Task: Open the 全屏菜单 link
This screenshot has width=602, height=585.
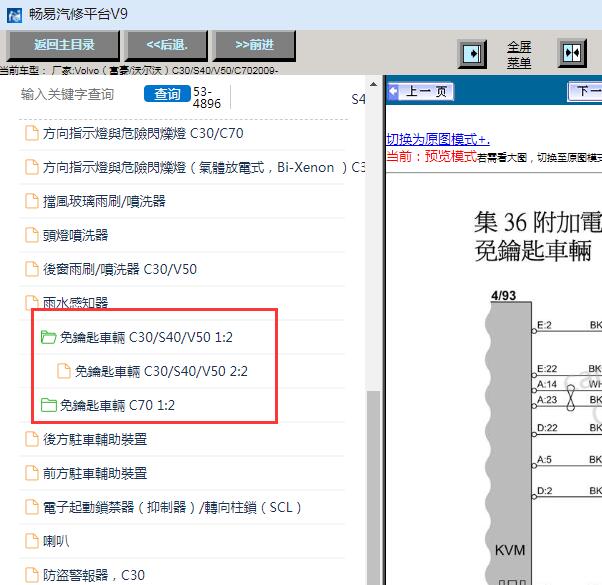Action: (519, 55)
